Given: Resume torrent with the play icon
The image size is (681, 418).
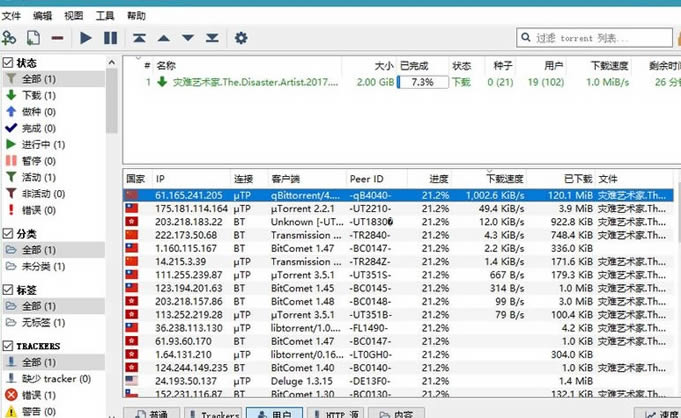Looking at the screenshot, I should 86,38.
